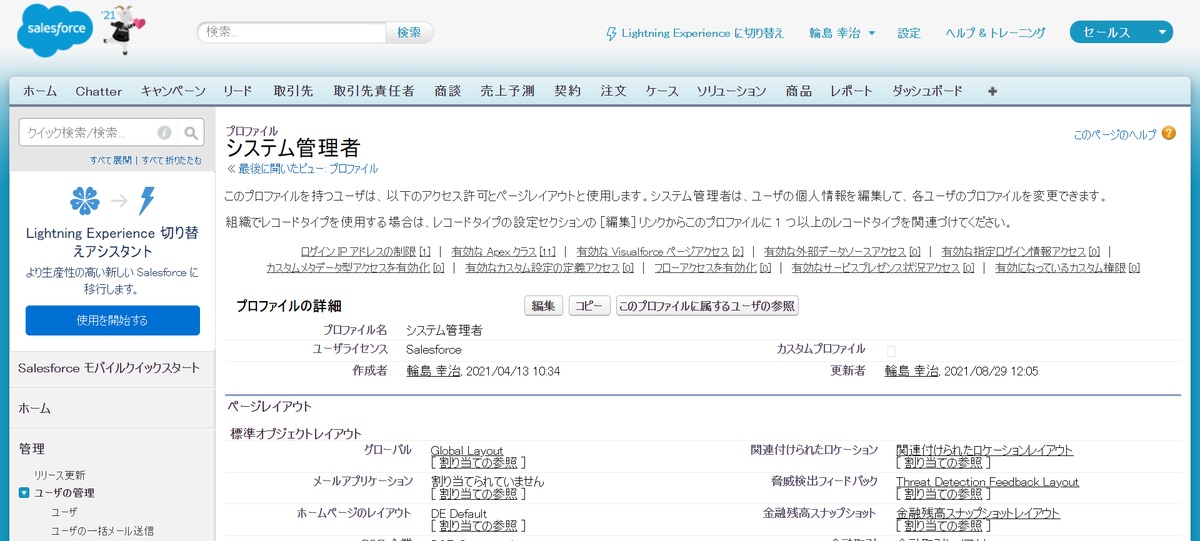
Task: Toggle the カスタムプロファイル checkbox
Action: (x=891, y=350)
